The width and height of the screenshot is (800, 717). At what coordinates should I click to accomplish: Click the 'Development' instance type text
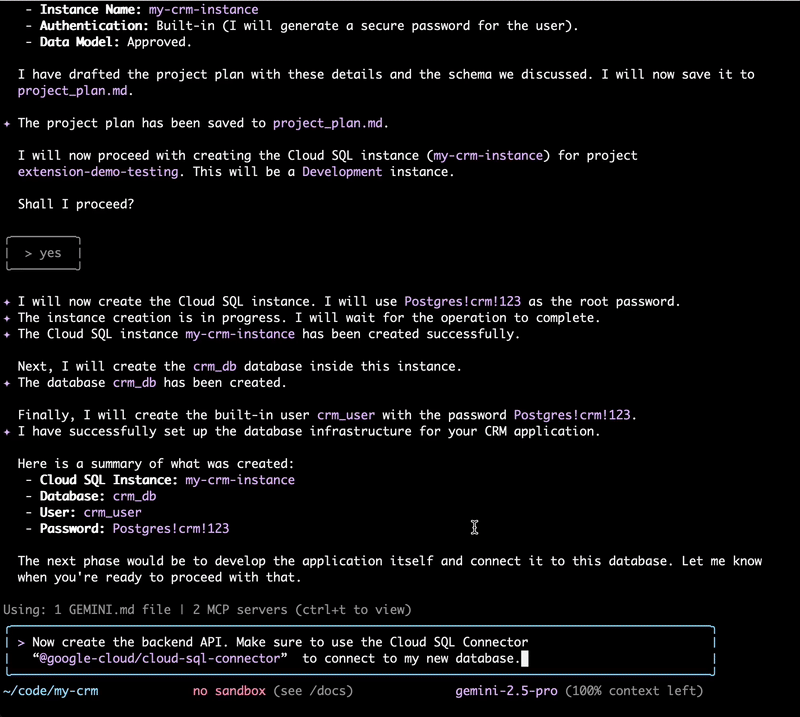pyautogui.click(x=342, y=171)
